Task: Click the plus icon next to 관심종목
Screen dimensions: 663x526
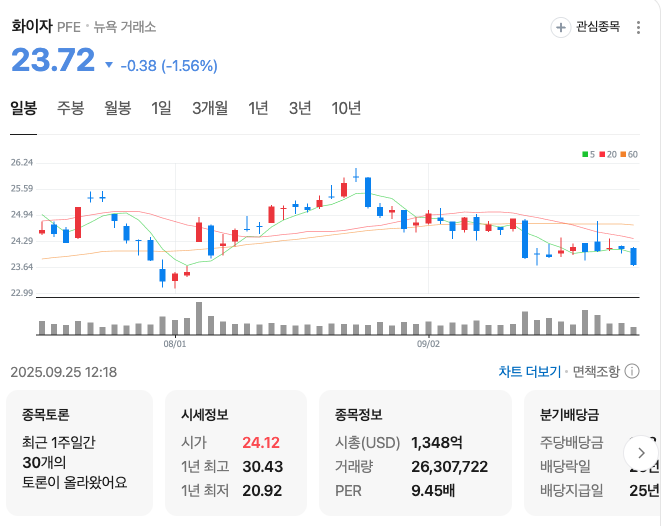Action: [560, 27]
